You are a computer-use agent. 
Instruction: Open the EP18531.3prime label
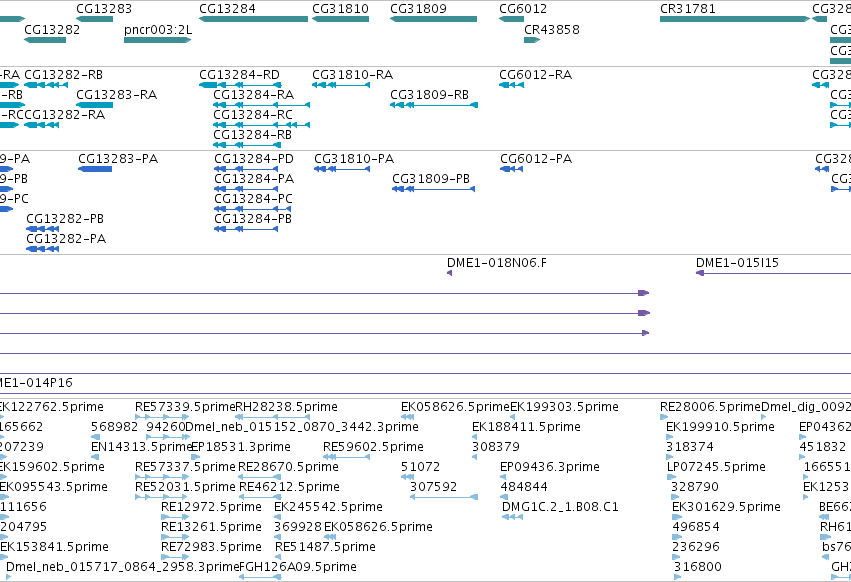240,447
